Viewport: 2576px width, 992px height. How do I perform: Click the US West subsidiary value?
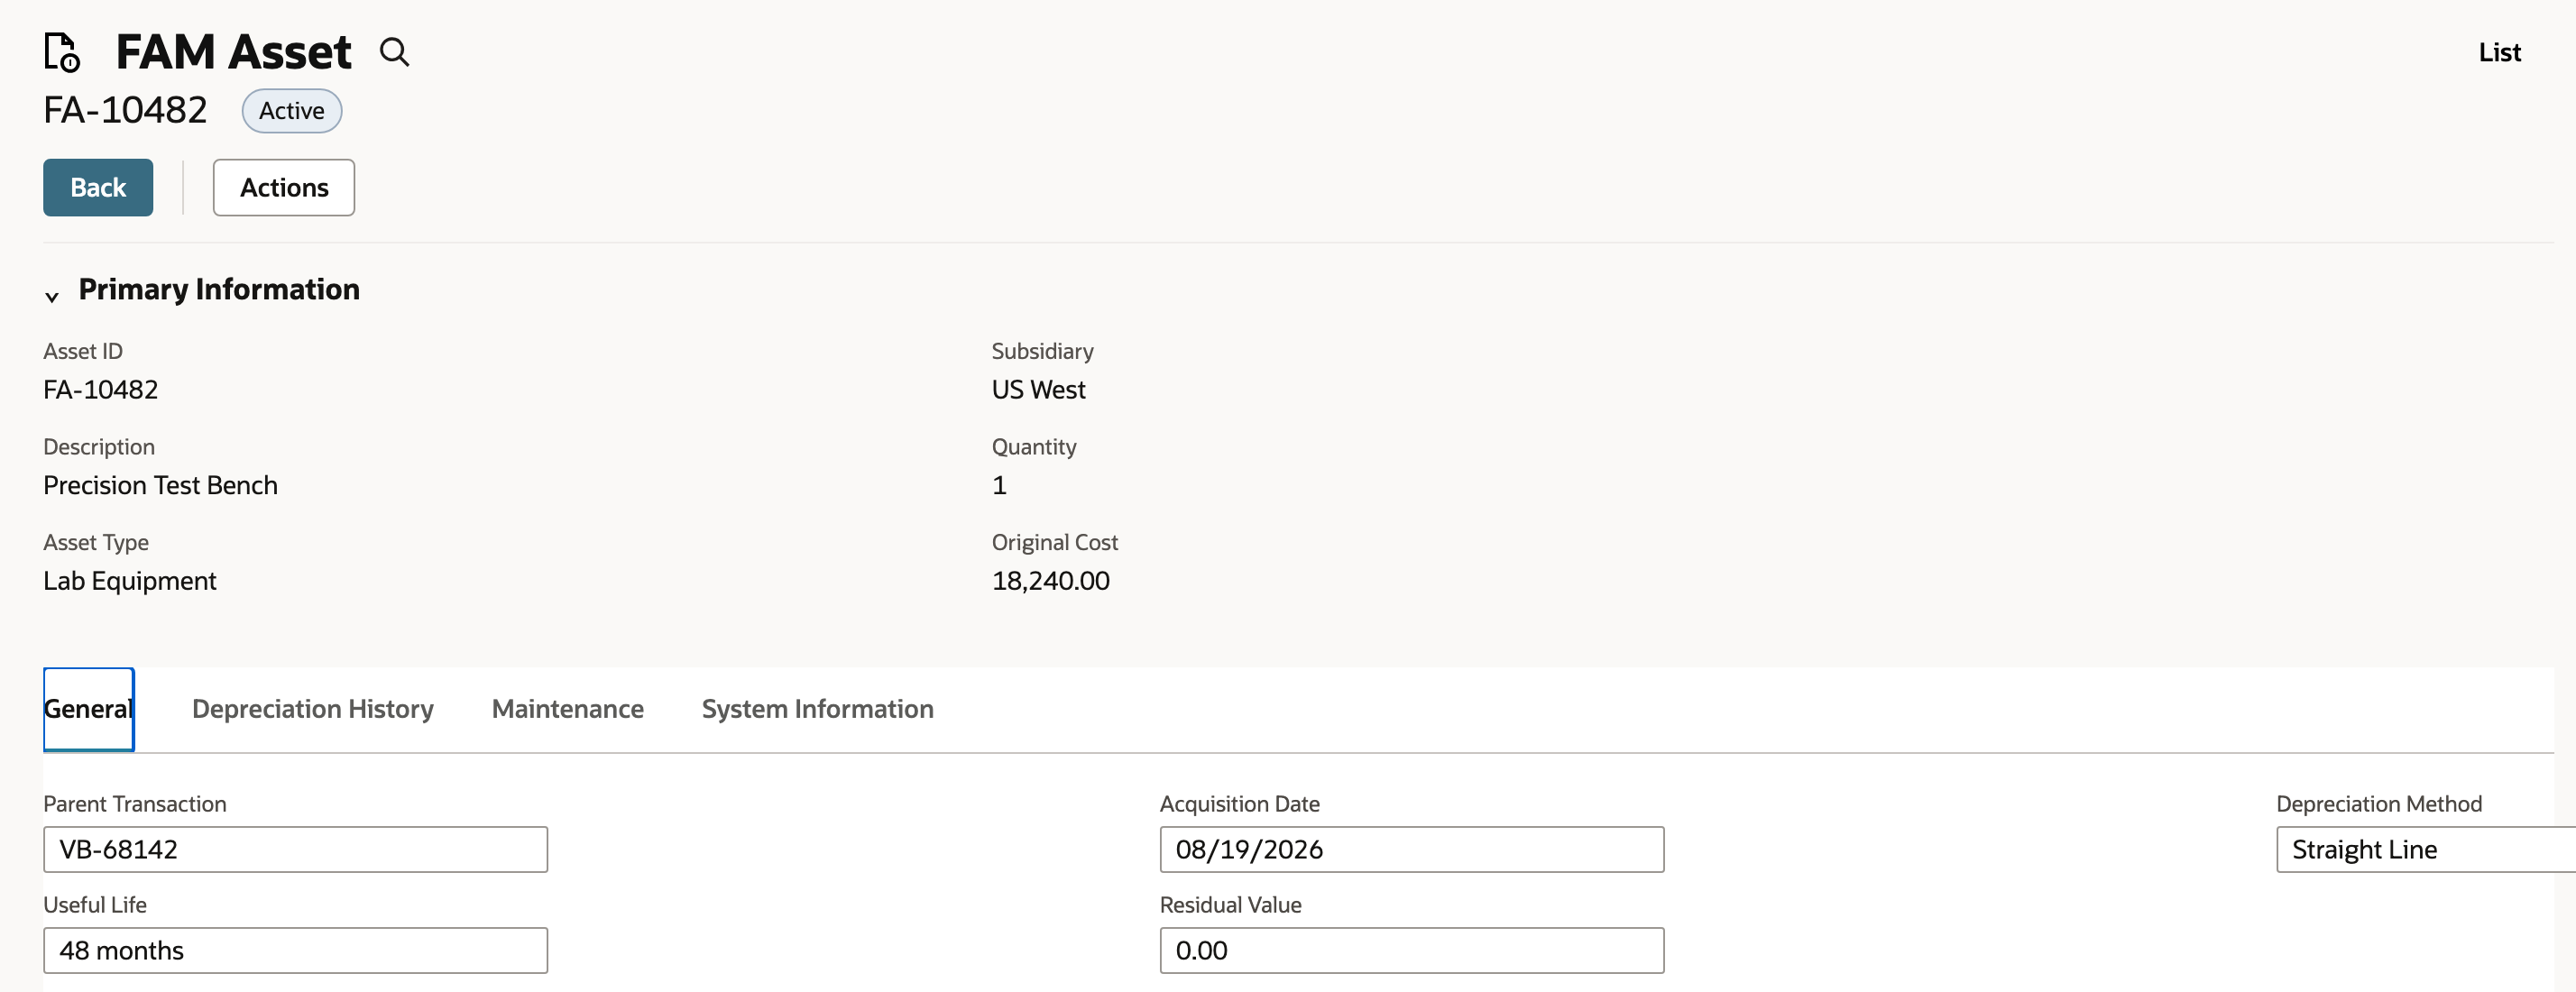[1038, 389]
